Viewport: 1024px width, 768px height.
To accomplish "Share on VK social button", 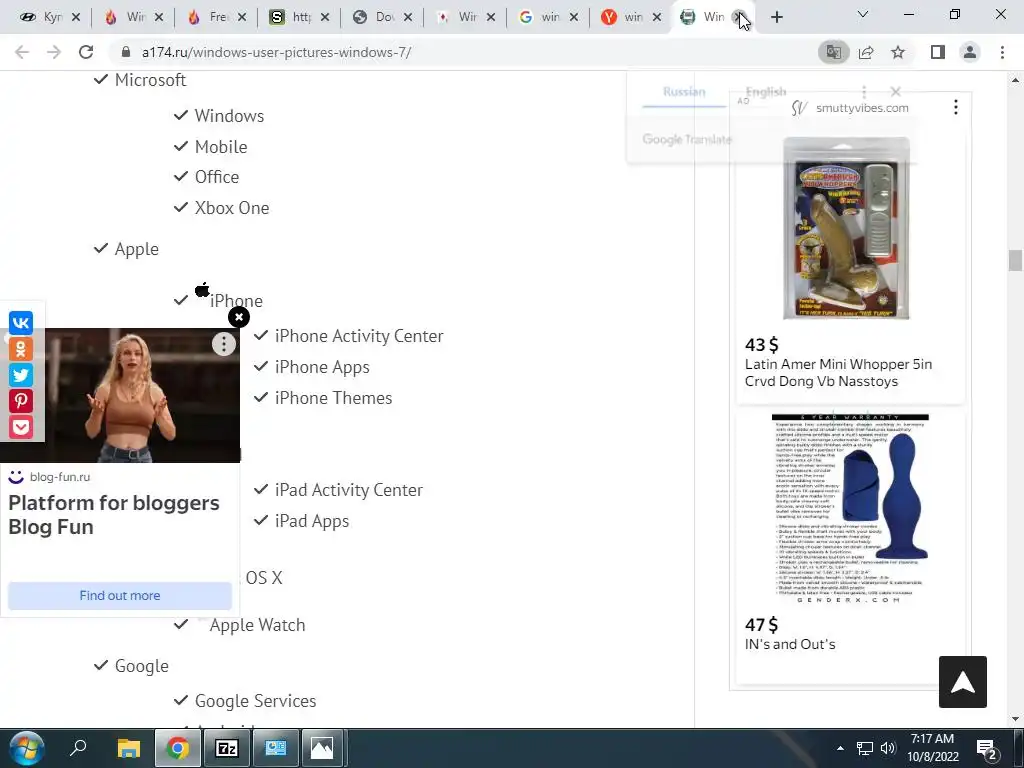I will coord(21,323).
